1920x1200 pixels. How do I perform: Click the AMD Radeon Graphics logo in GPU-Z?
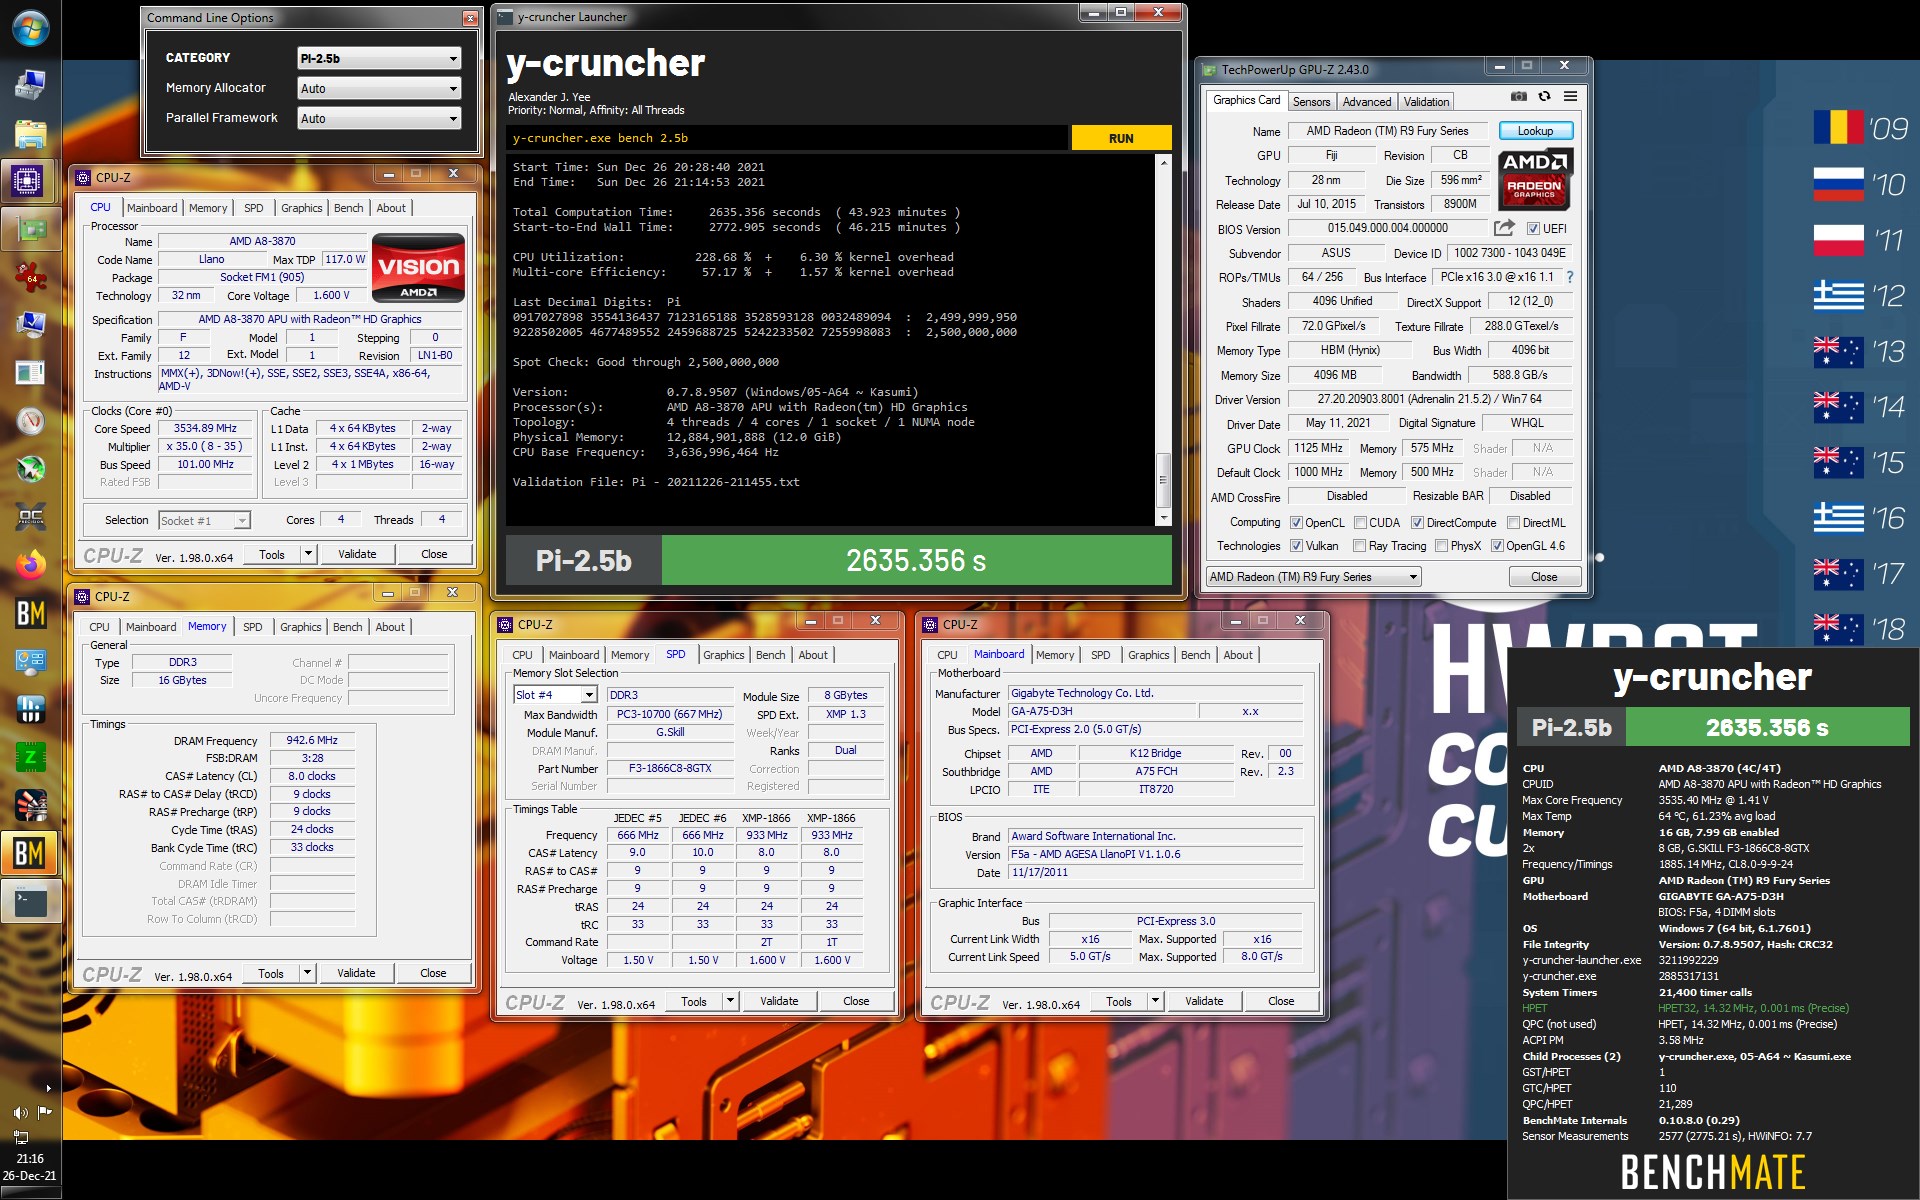pyautogui.click(x=1535, y=179)
